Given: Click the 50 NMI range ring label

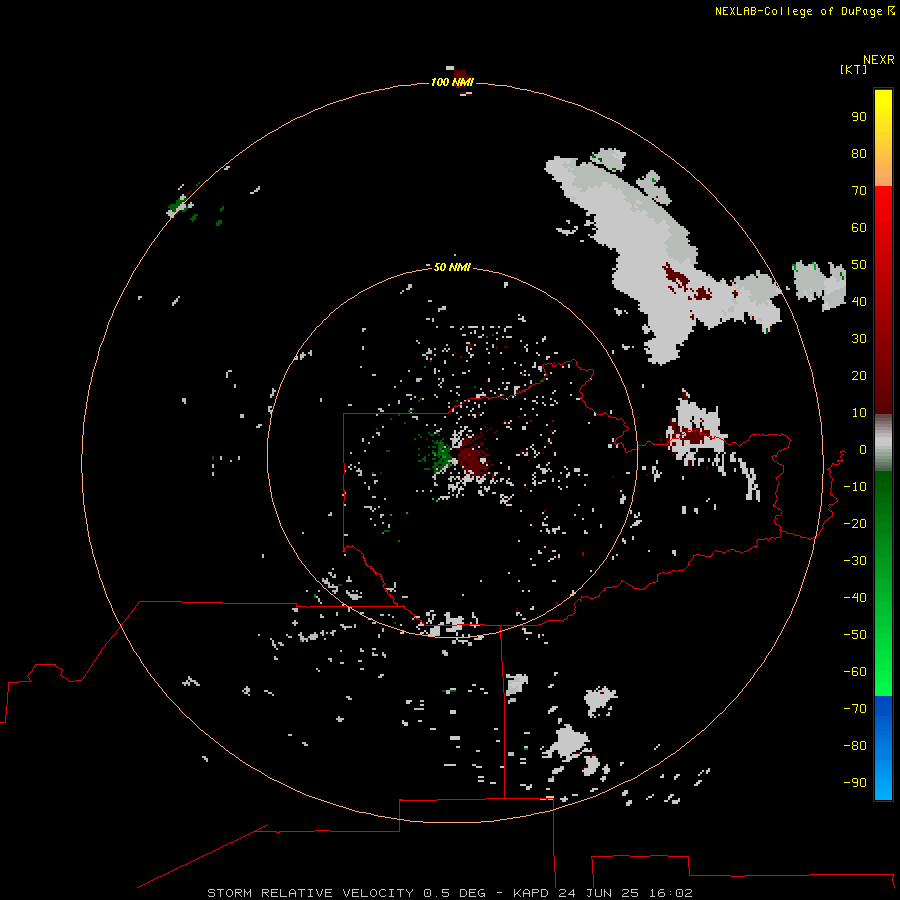Looking at the screenshot, I should [452, 267].
